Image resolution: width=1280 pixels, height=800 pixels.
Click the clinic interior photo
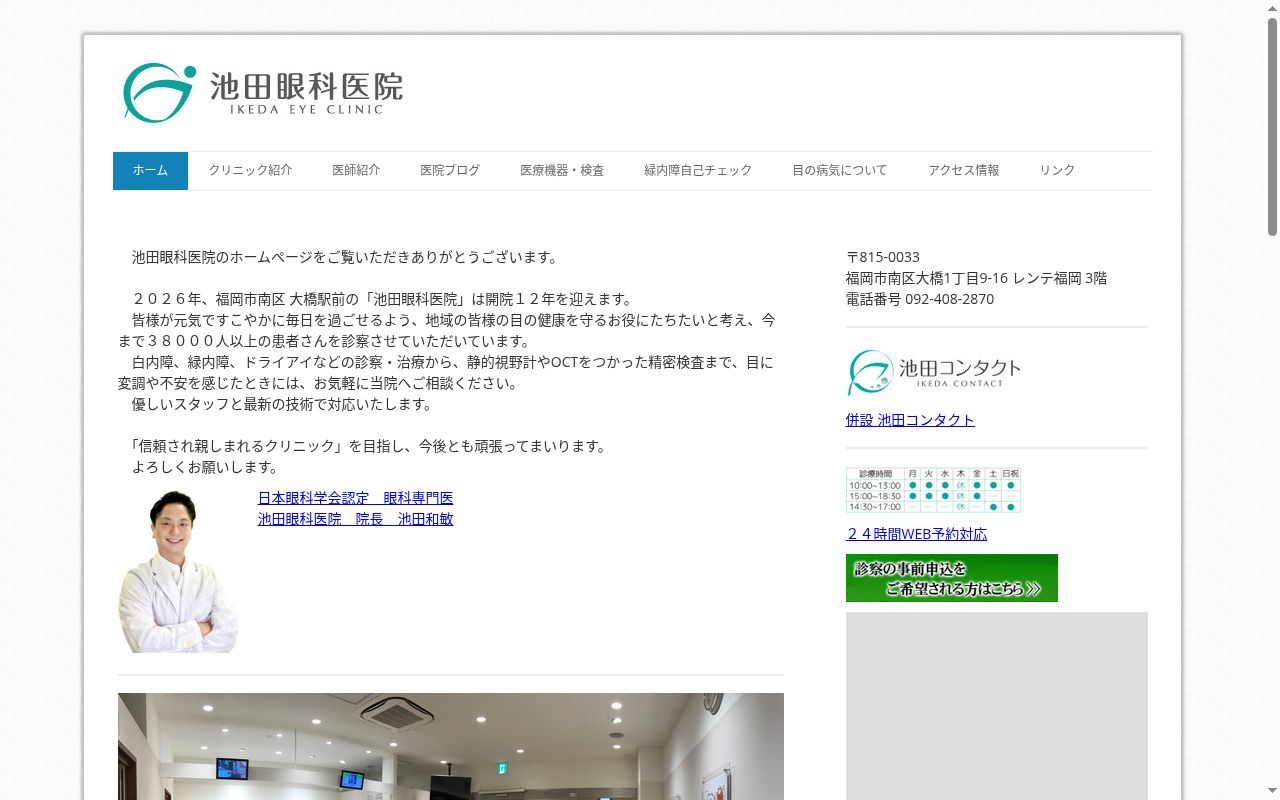pos(451,746)
